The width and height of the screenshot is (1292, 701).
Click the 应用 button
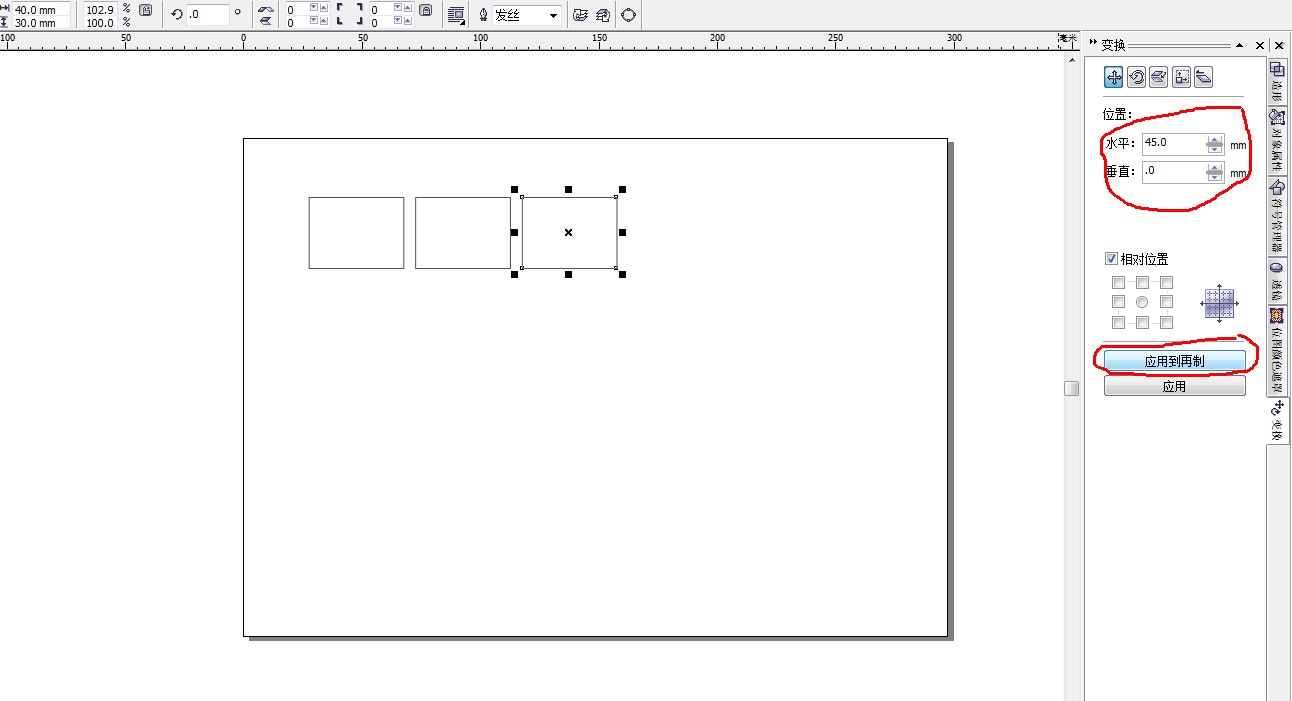(x=1174, y=386)
